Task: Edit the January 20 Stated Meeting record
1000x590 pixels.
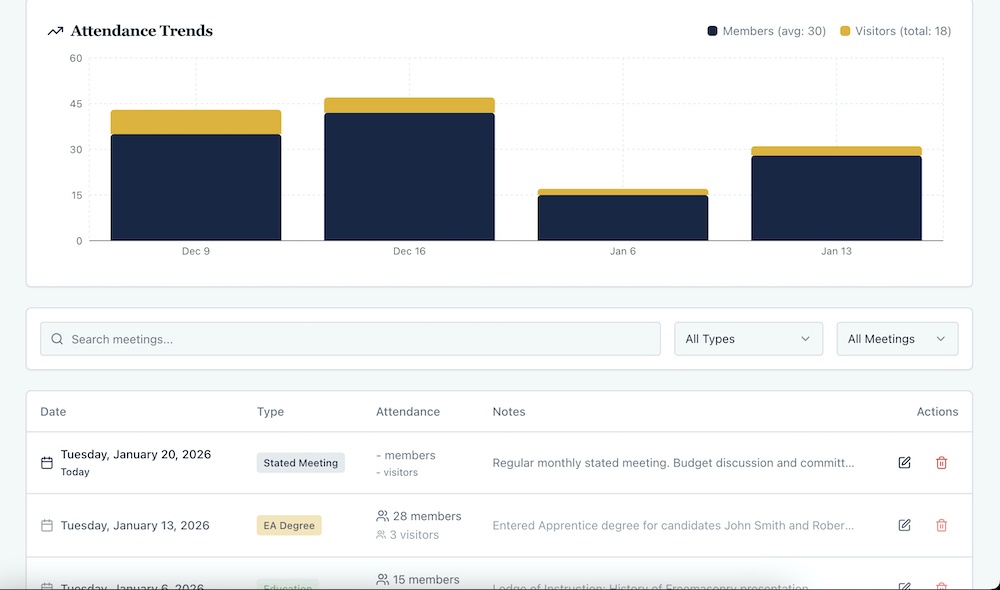Action: tap(904, 463)
